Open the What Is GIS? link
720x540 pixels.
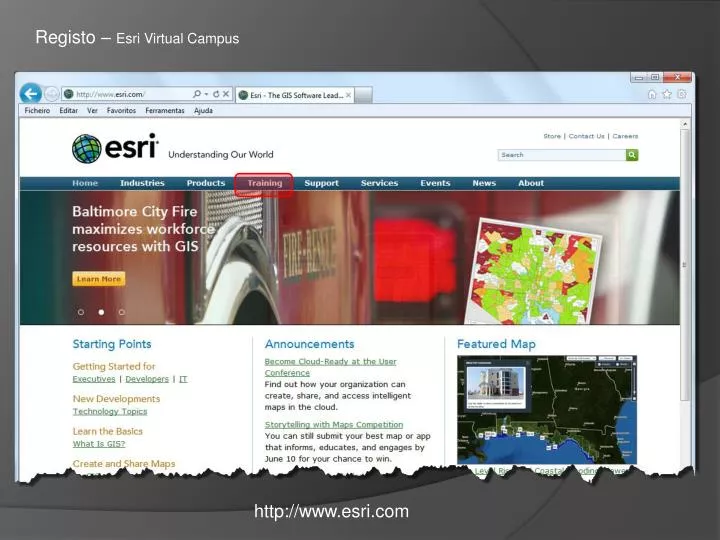(99, 444)
